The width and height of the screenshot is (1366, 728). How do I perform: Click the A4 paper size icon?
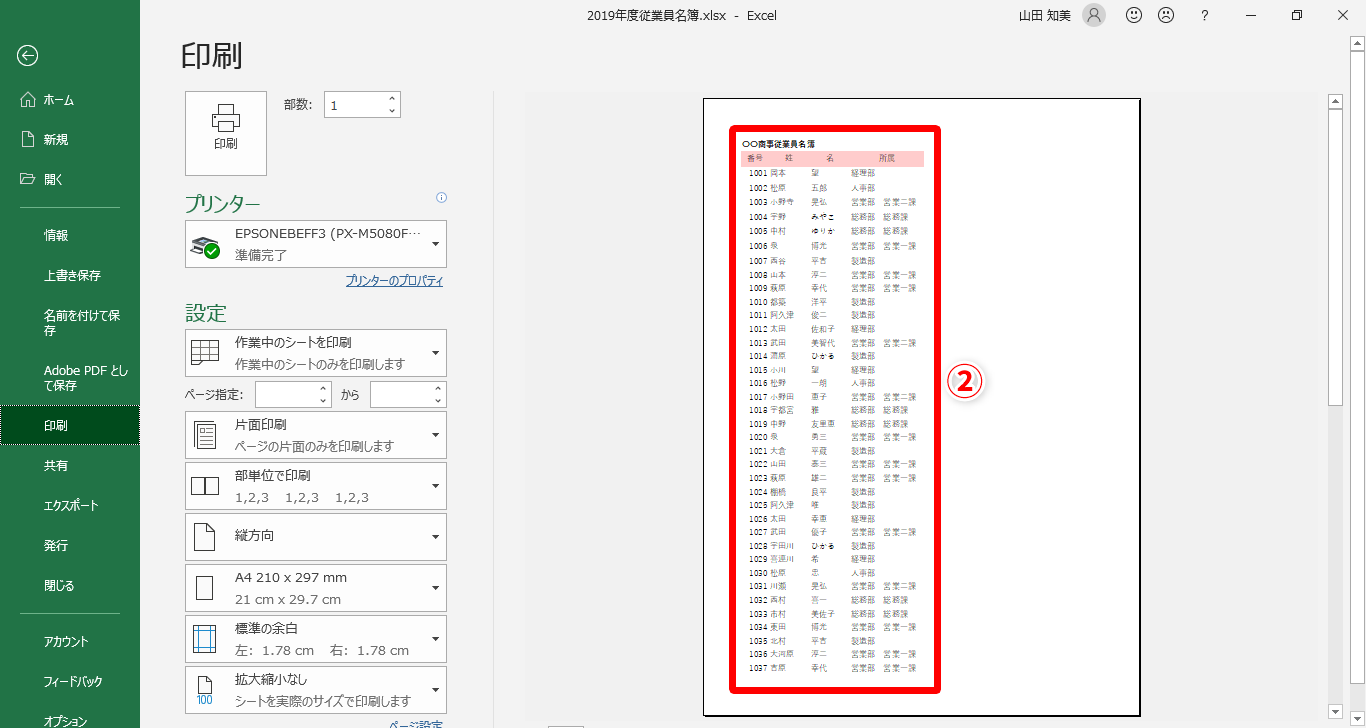pos(205,588)
